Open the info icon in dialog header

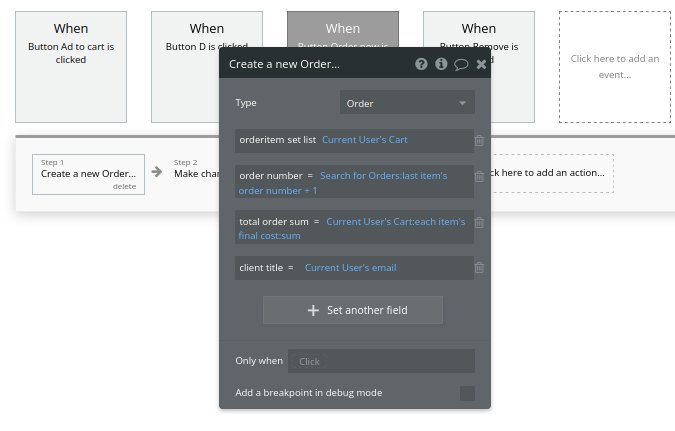[x=441, y=64]
